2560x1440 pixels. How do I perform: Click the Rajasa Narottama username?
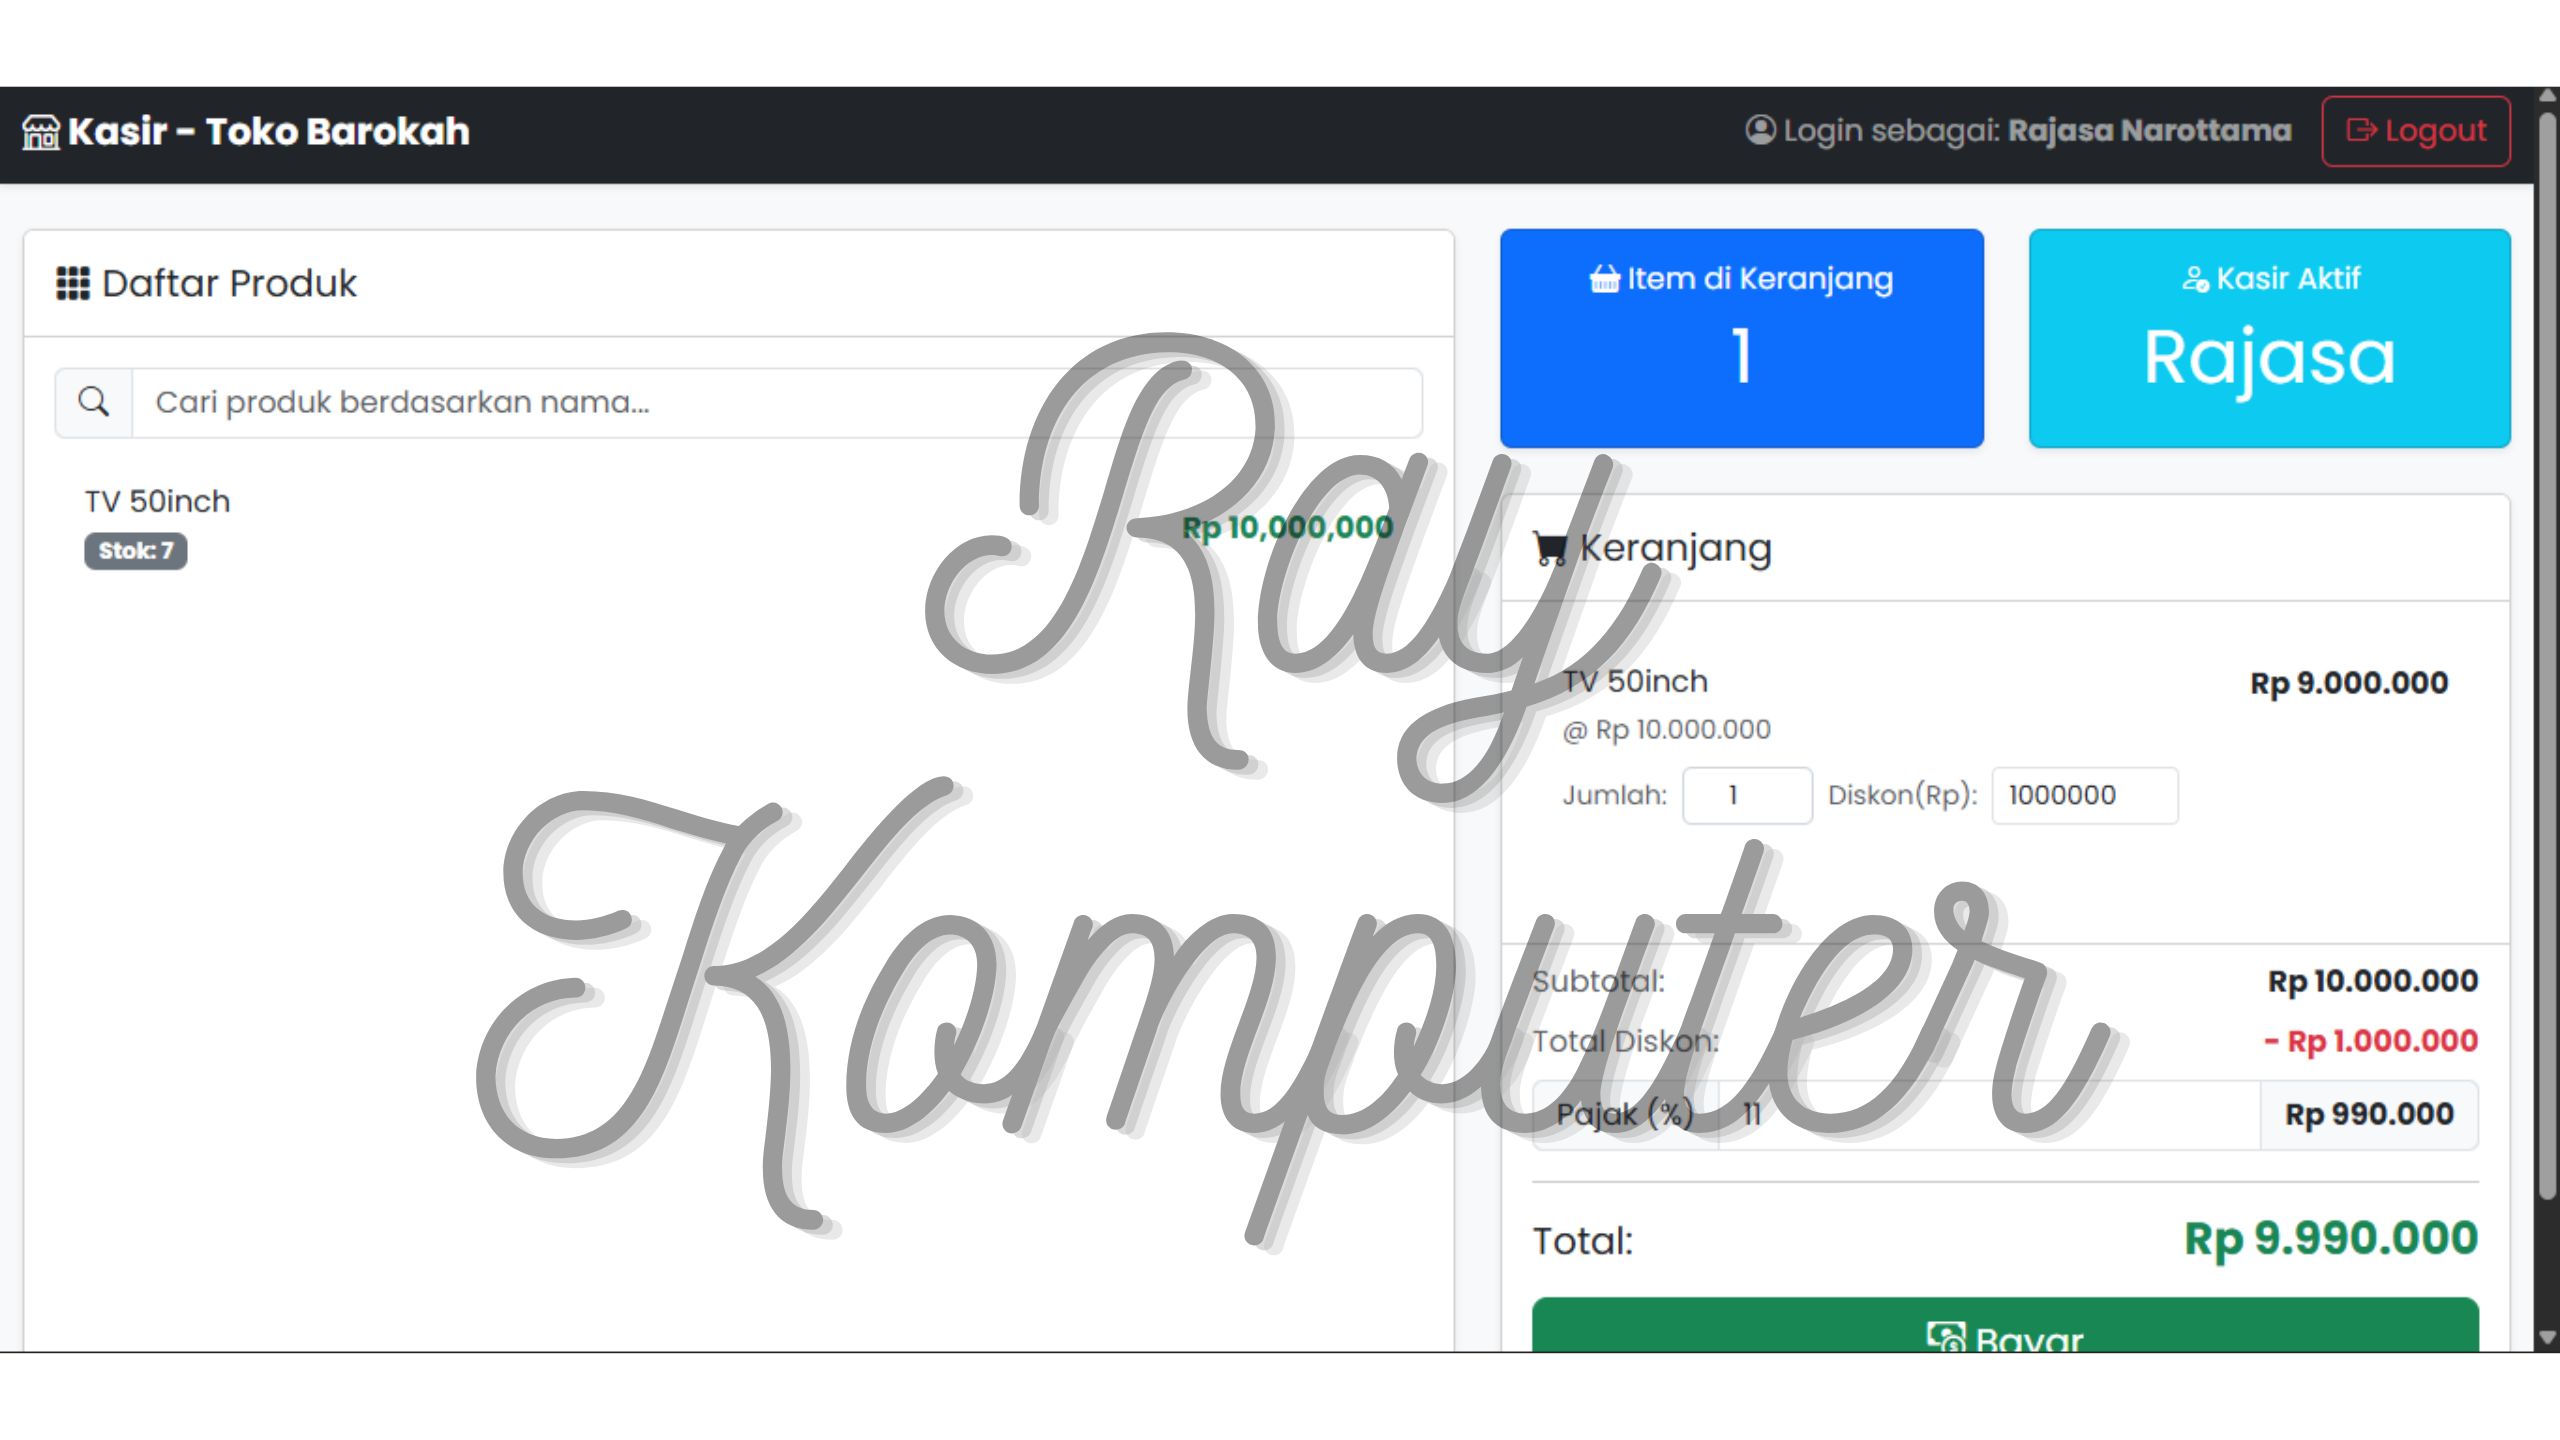(2149, 131)
